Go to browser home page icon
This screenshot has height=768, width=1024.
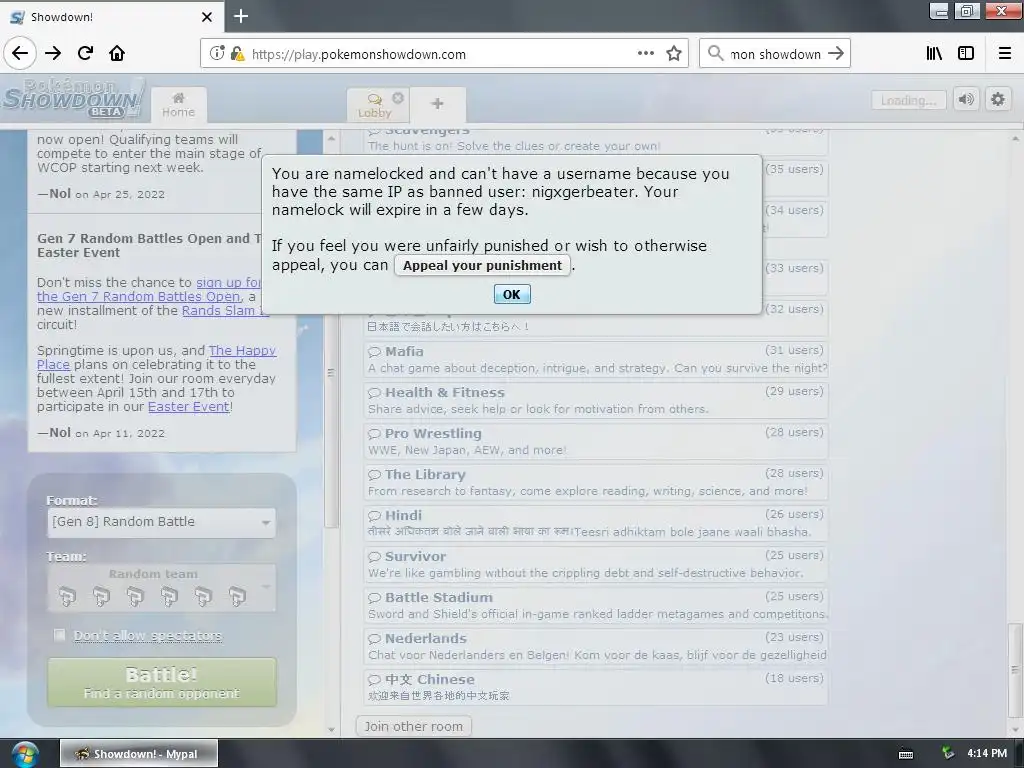117,54
